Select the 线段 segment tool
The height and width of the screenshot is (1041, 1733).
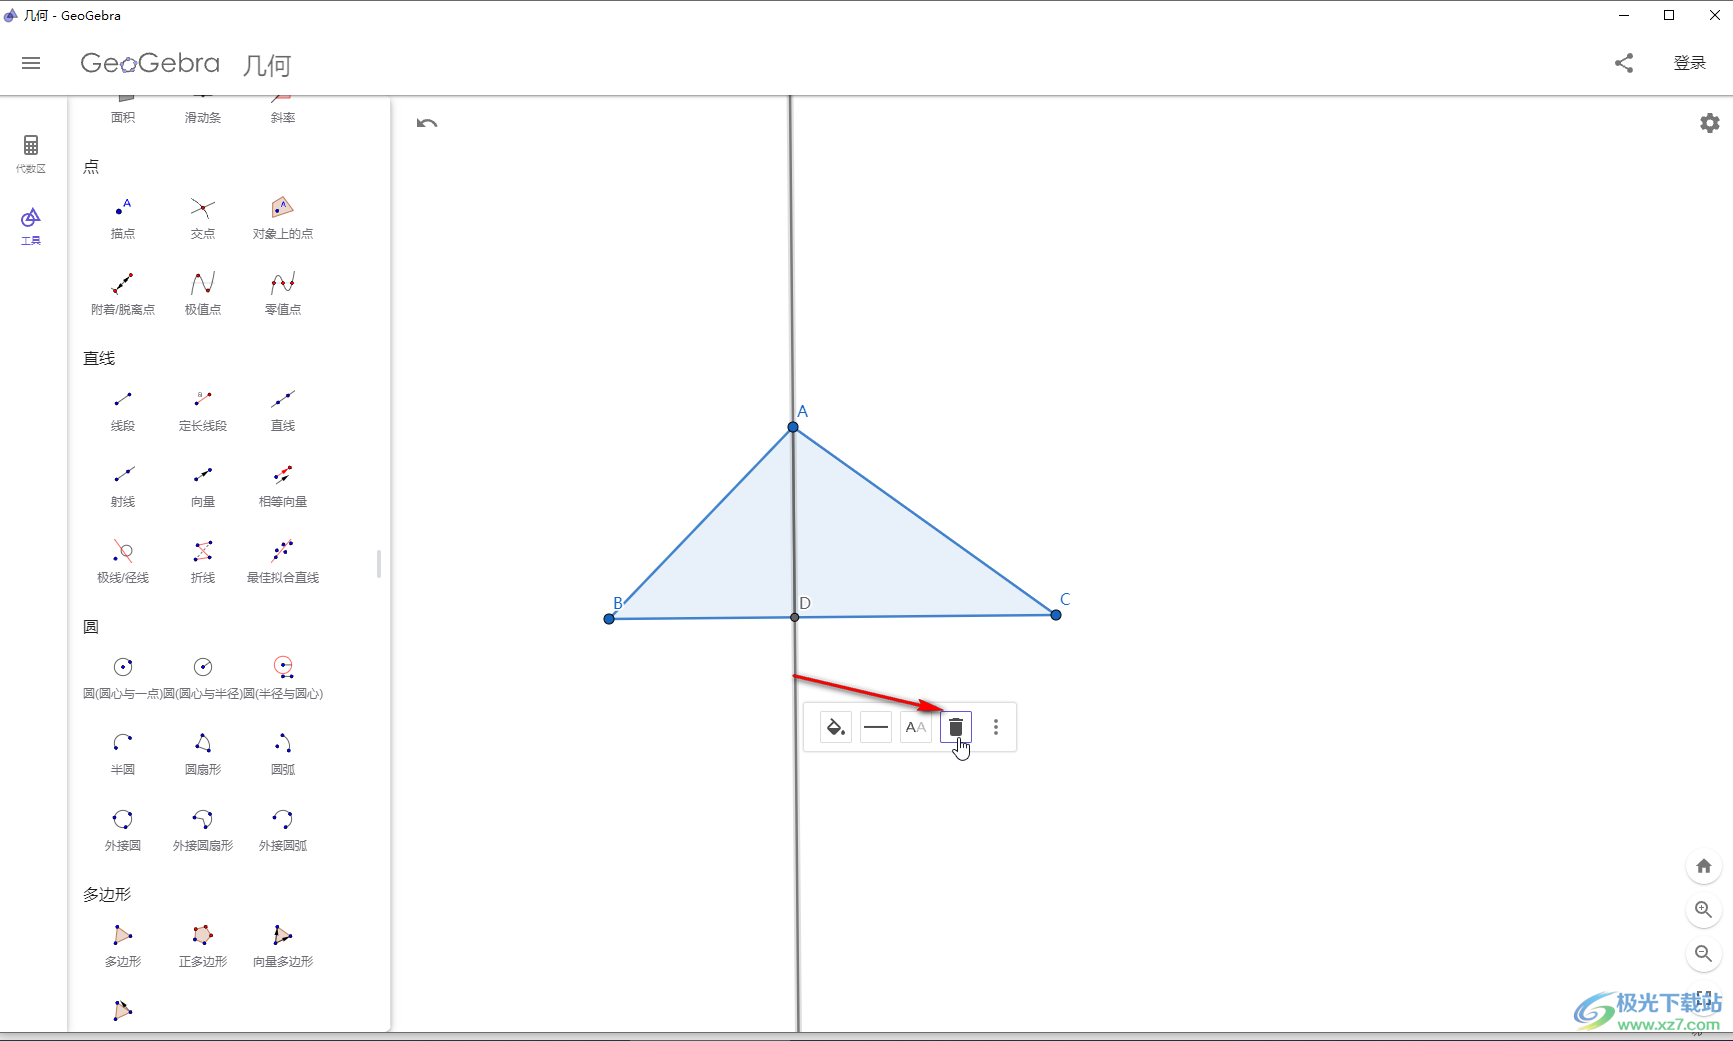123,409
